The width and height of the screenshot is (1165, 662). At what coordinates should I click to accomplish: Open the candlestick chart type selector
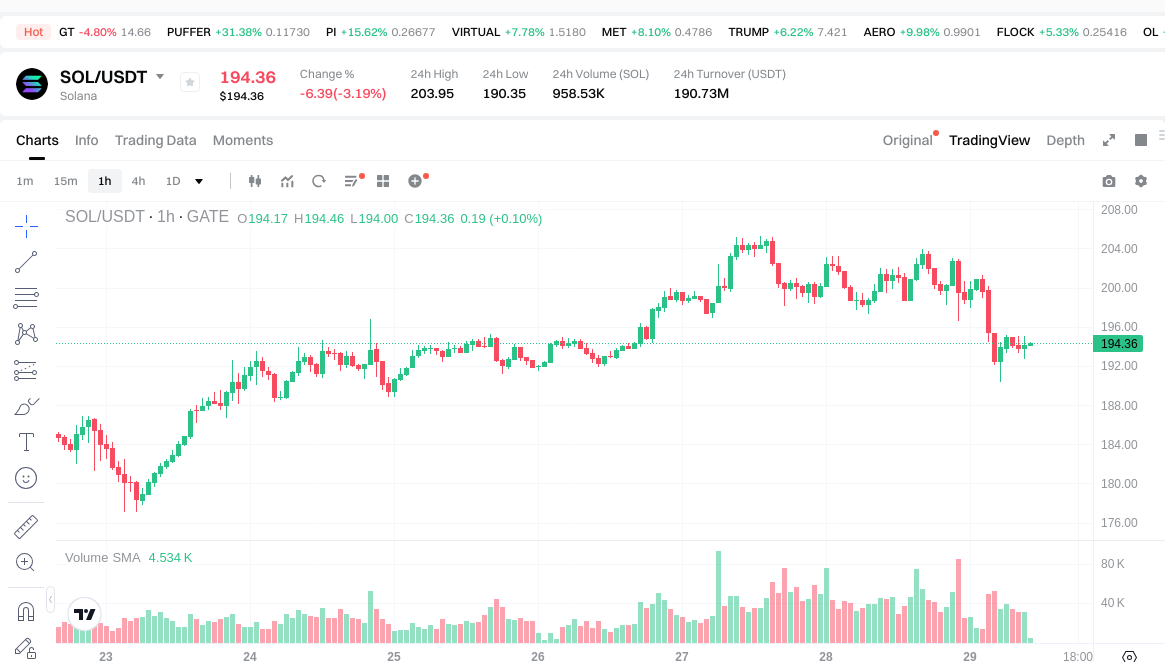pos(254,181)
